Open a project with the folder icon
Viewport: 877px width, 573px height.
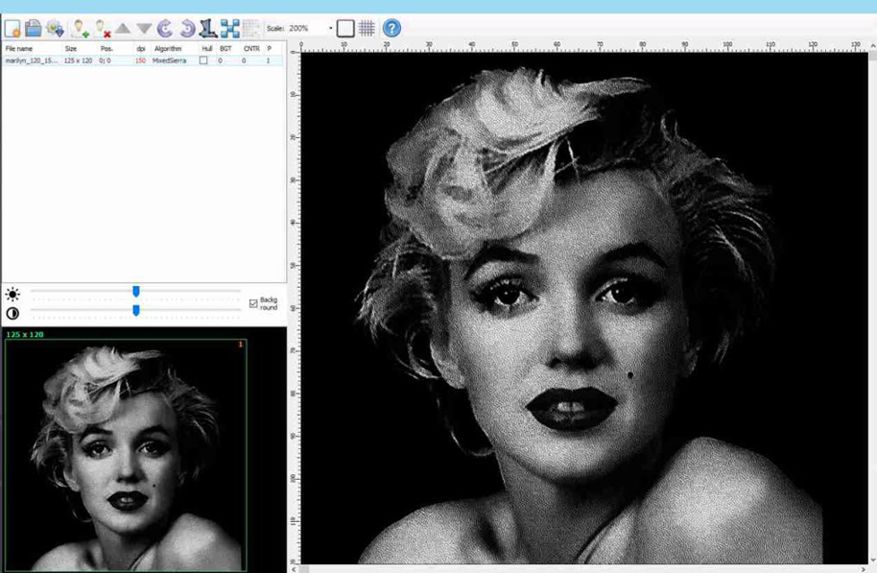[x=34, y=28]
